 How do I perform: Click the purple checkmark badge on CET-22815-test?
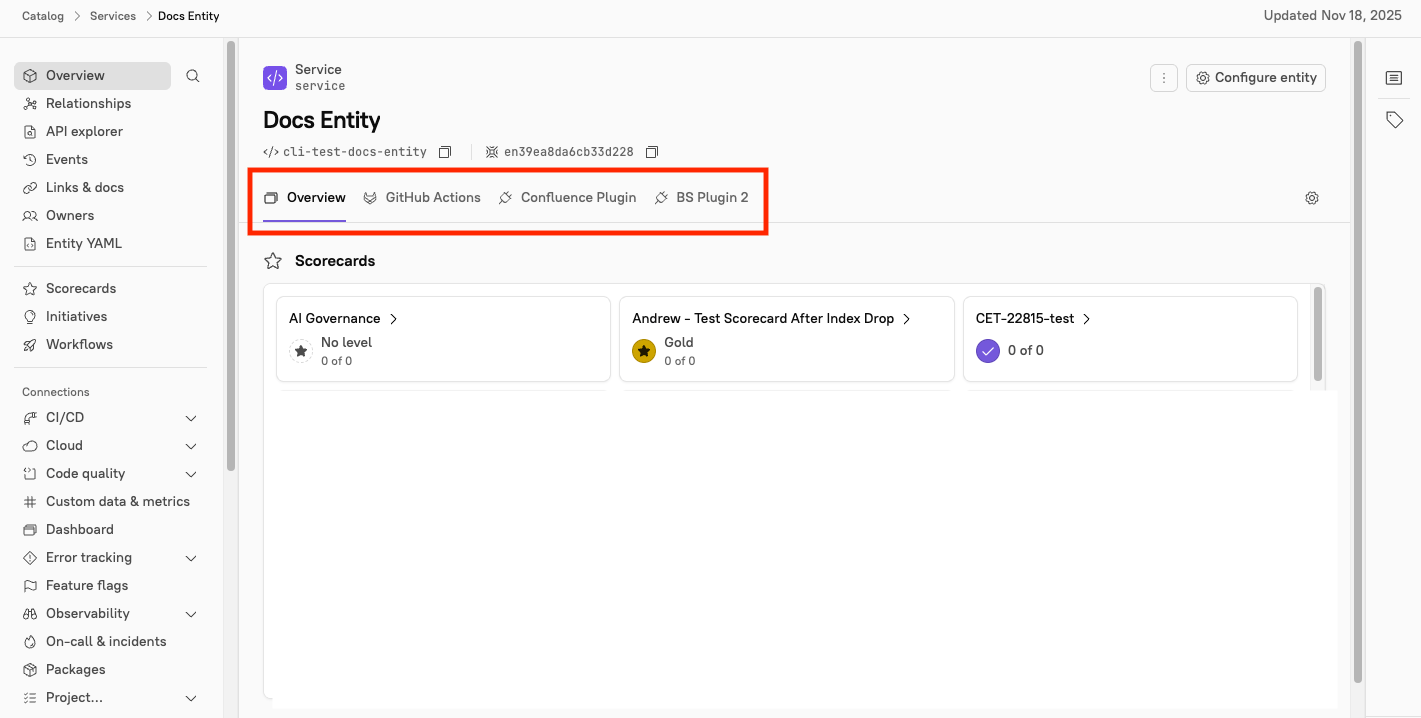pos(988,351)
